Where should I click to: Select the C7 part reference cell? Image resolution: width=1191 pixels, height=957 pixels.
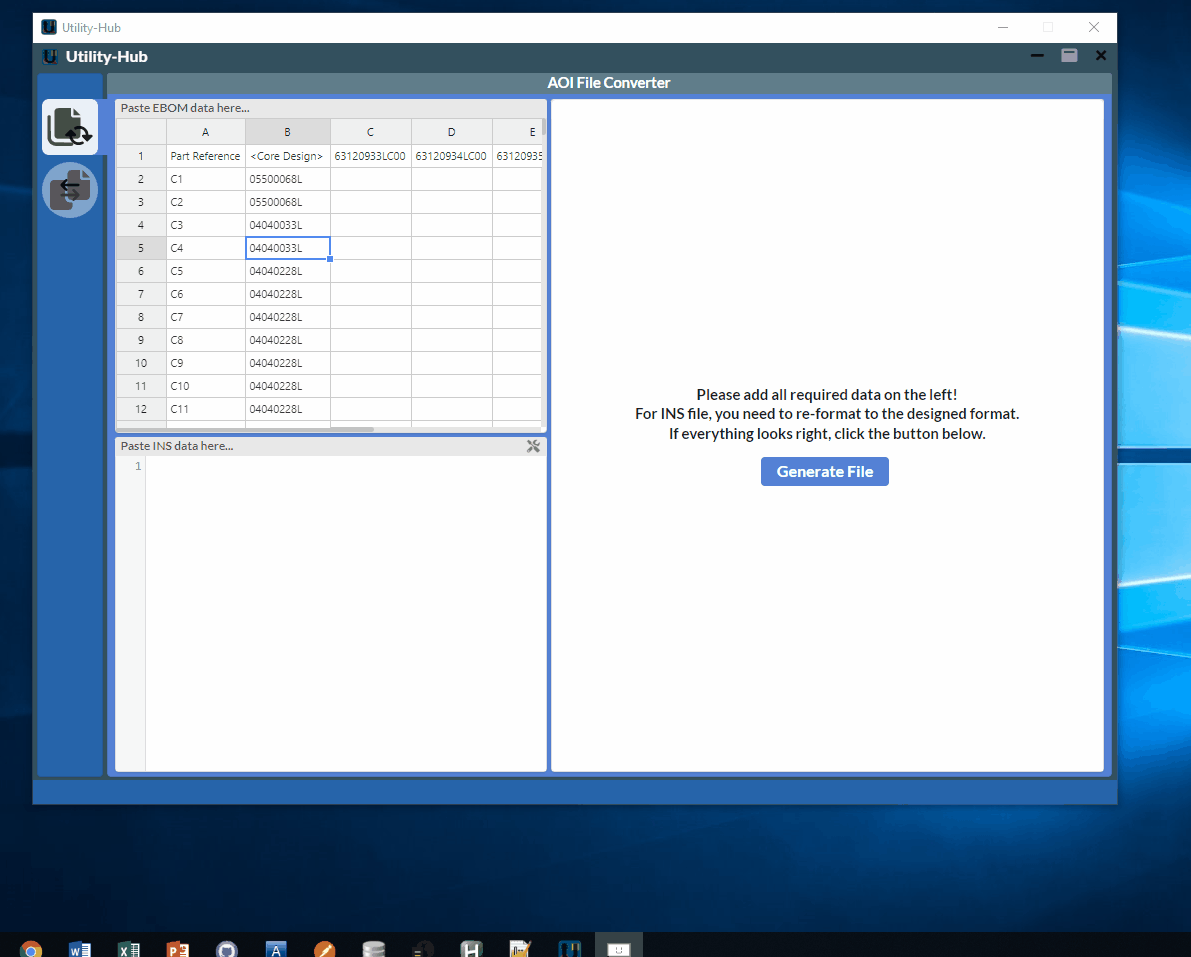click(206, 317)
